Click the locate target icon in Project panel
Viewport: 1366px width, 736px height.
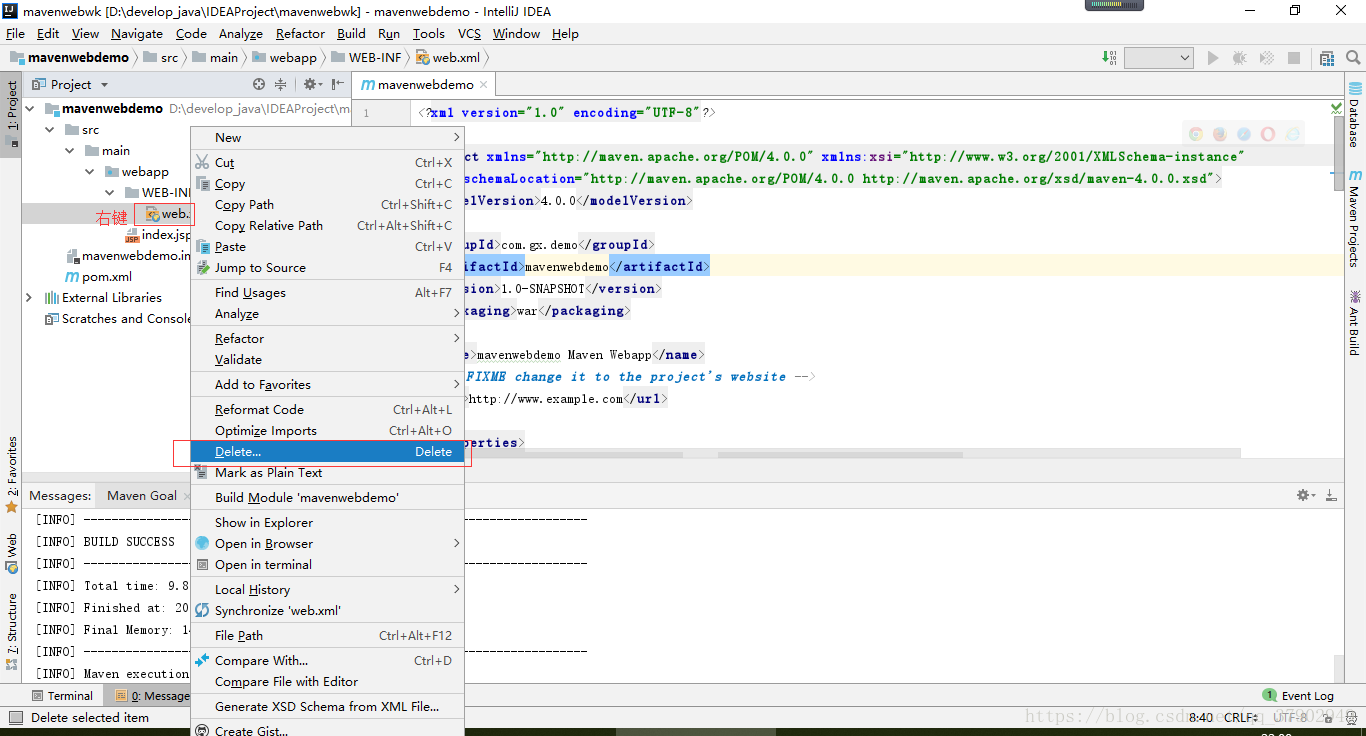[x=259, y=85]
